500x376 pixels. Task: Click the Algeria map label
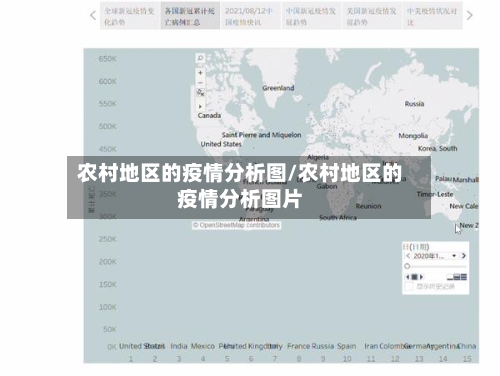tap(318, 156)
